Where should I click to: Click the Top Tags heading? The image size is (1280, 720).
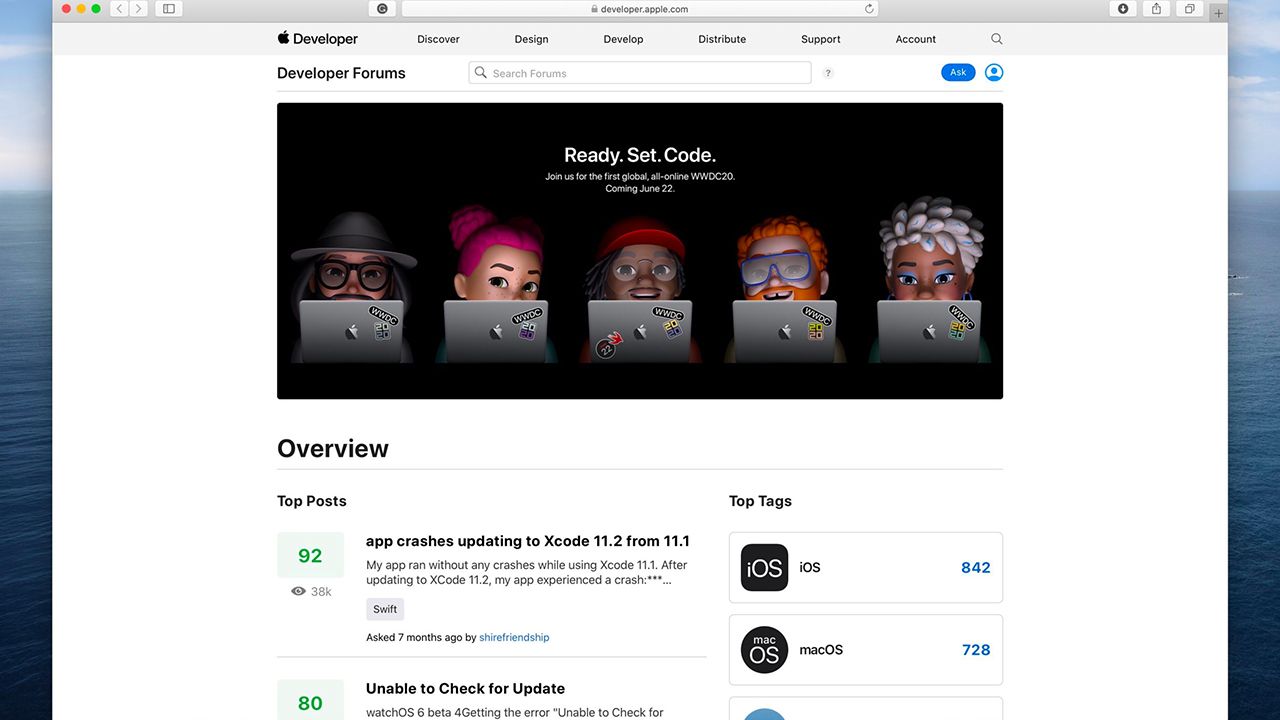click(760, 501)
